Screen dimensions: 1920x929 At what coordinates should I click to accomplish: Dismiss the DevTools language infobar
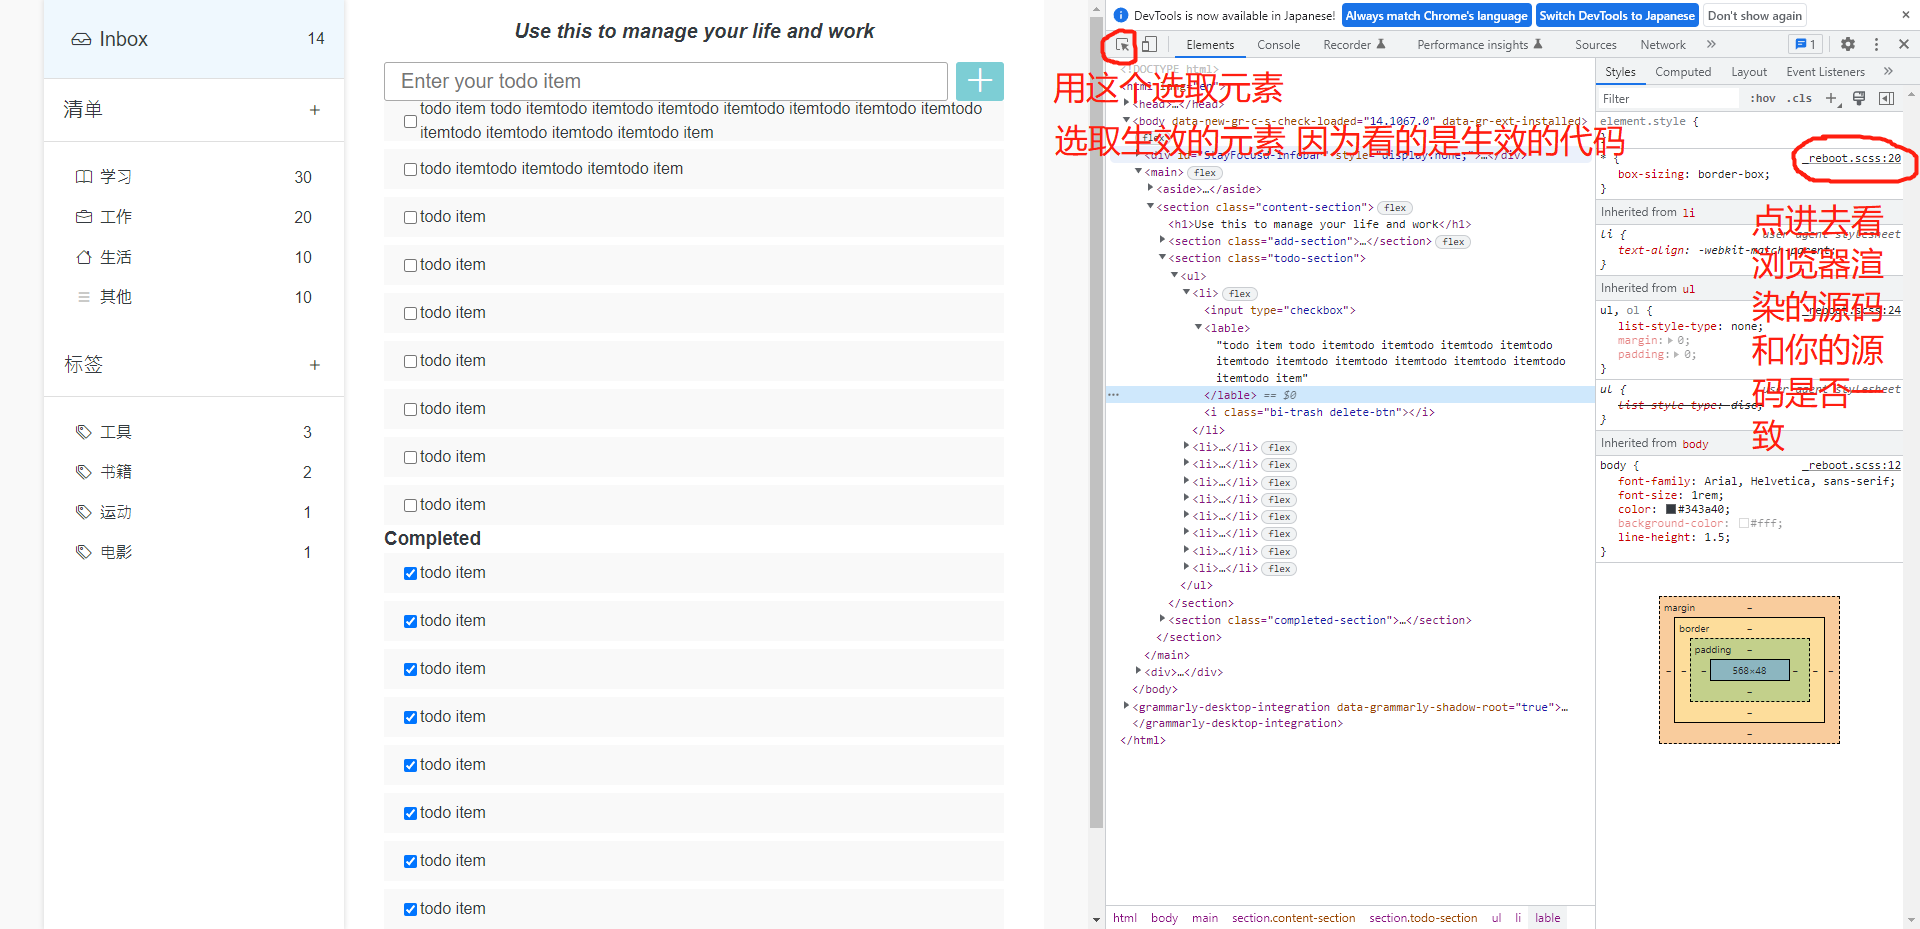[x=1905, y=15]
